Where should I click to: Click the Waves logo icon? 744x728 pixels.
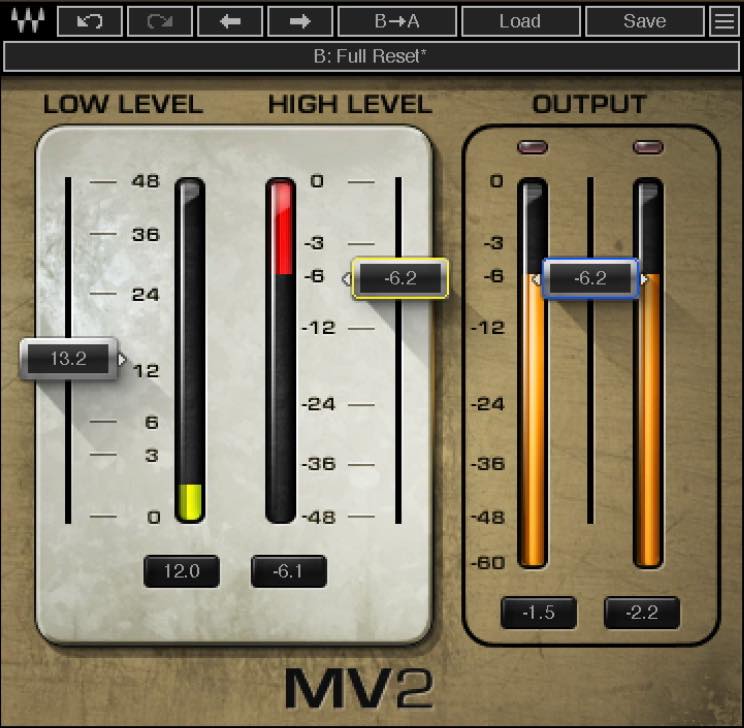pyautogui.click(x=28, y=21)
